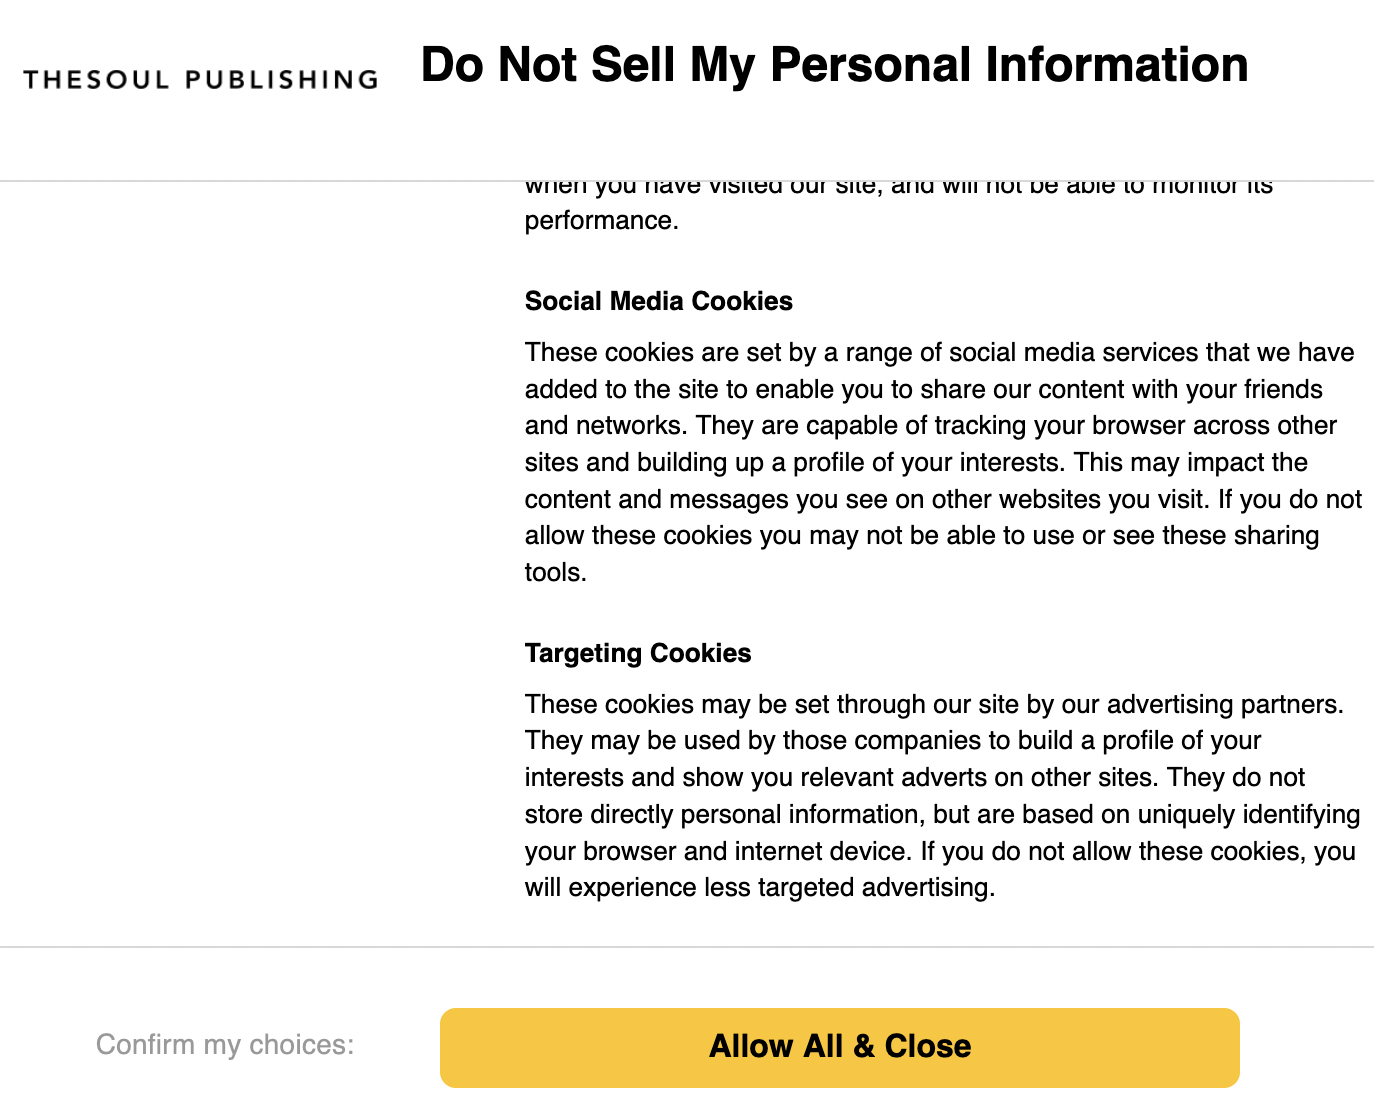Image resolution: width=1374 pixels, height=1118 pixels.
Task: Click the grey Confirm my choices label
Action: pyautogui.click(x=224, y=1045)
